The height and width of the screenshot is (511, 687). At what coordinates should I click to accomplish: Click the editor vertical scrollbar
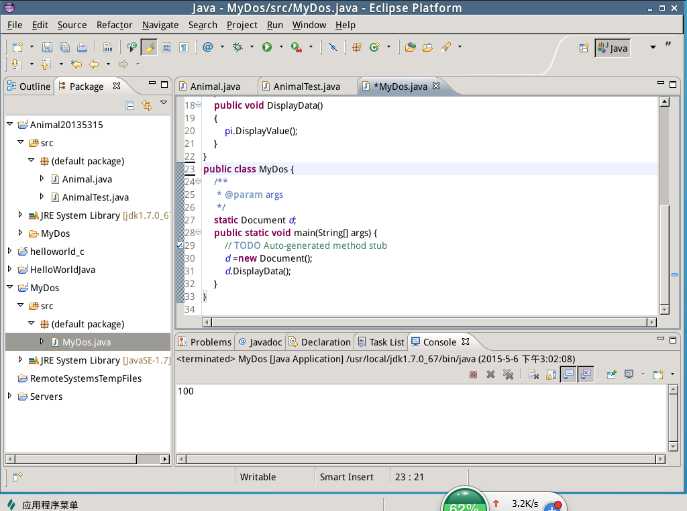tap(664, 205)
